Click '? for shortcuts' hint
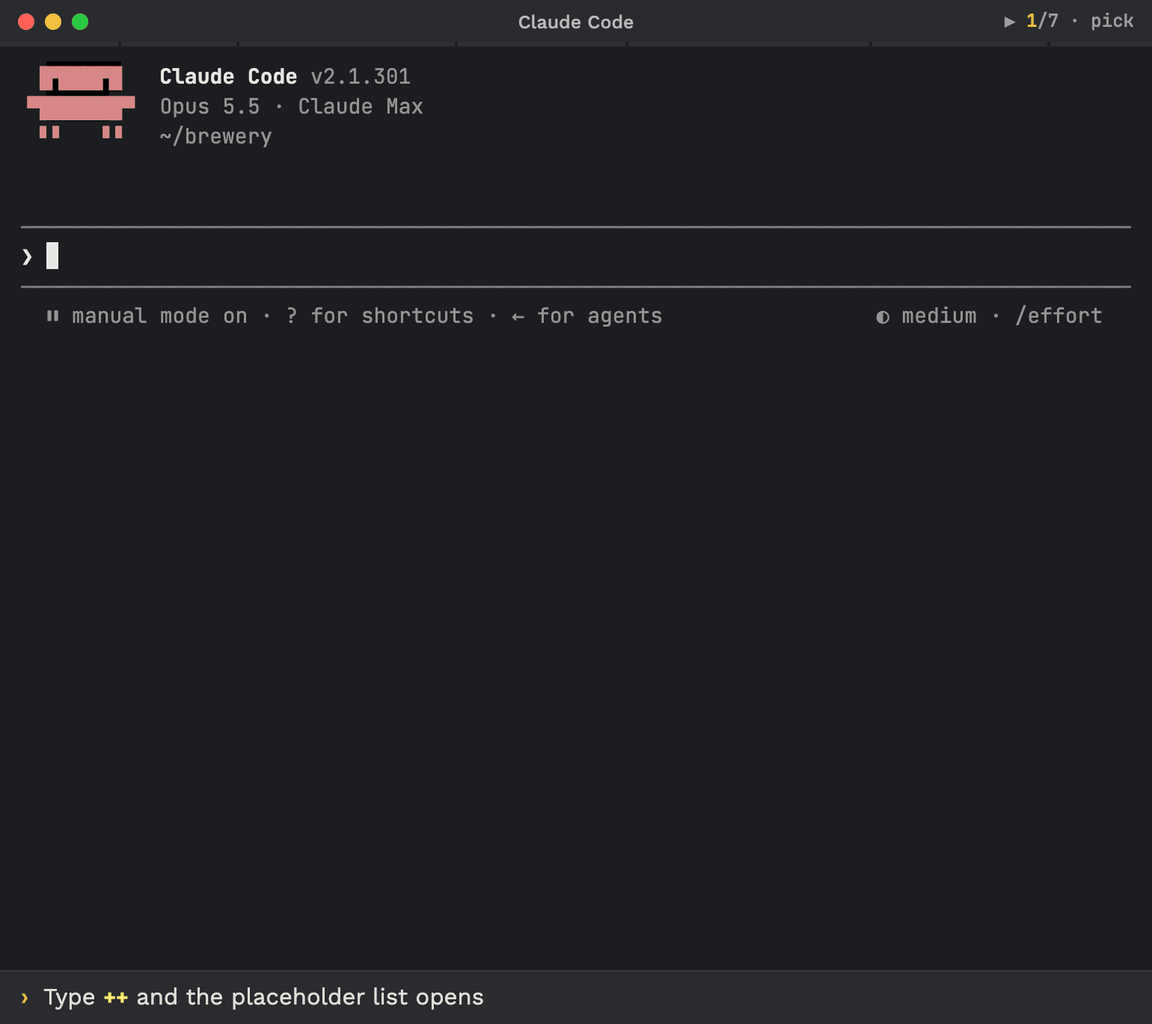The image size is (1152, 1024). pyautogui.click(x=380, y=316)
